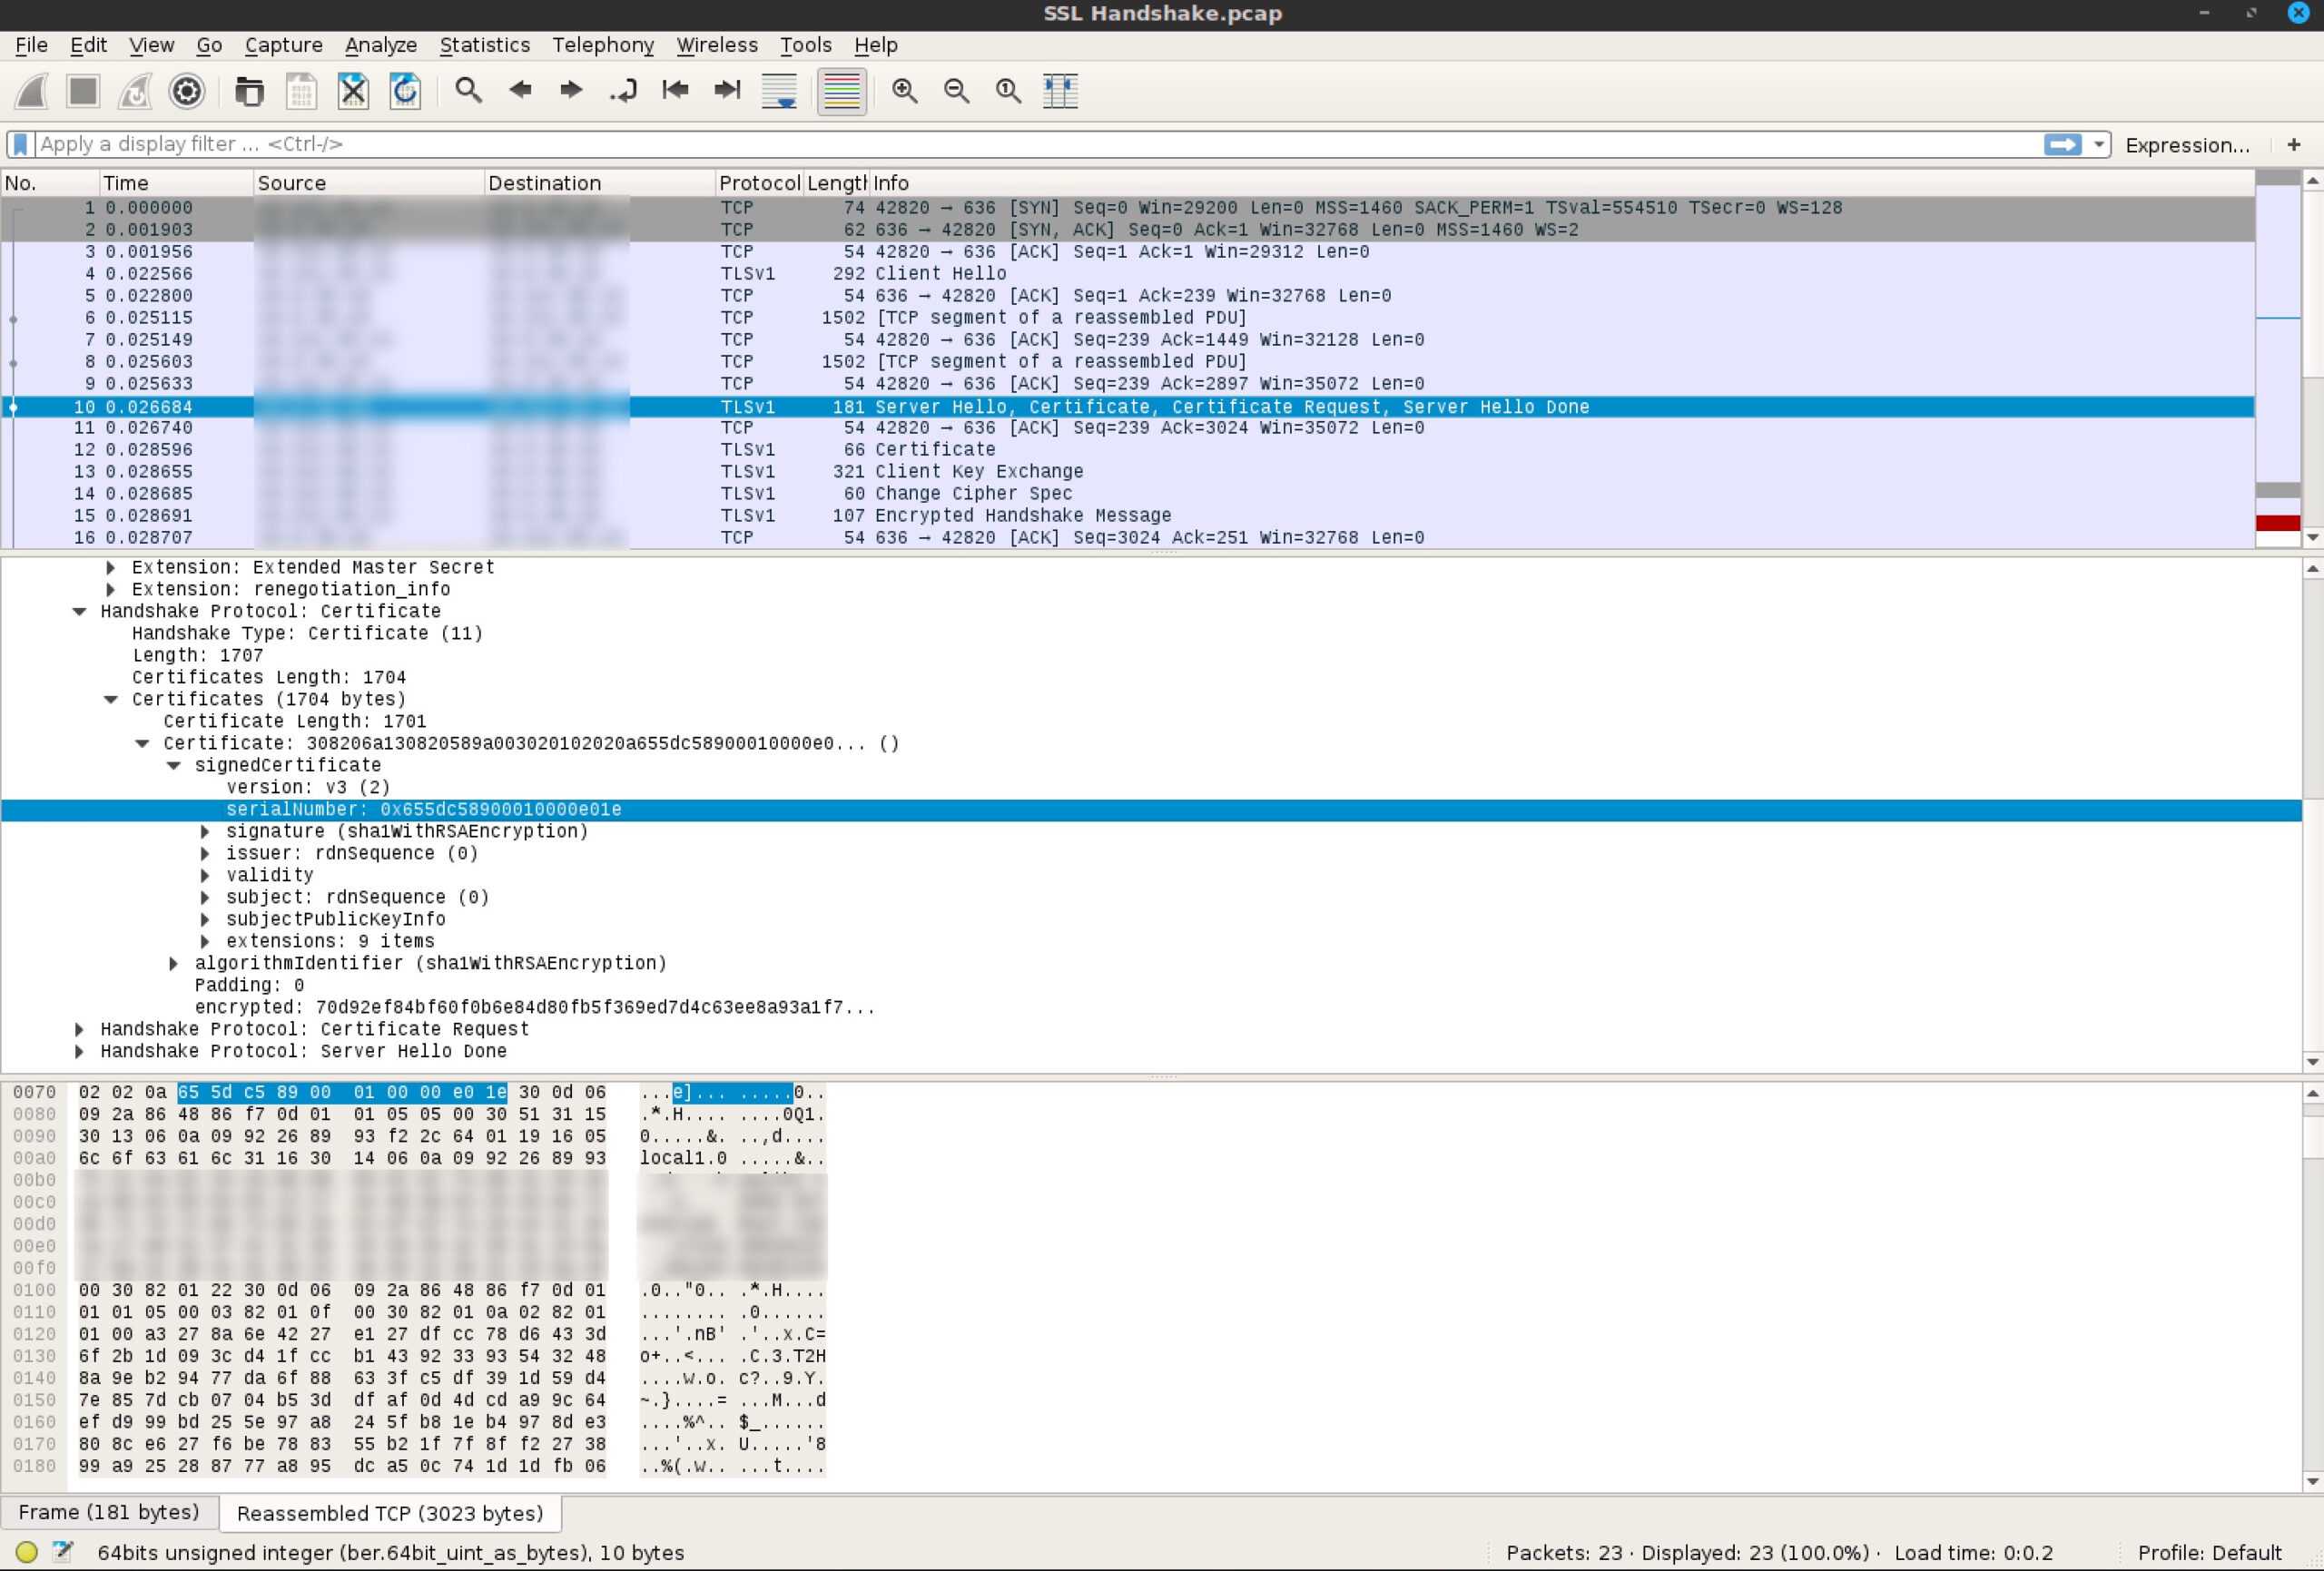Open the Statistics menu

coord(486,44)
